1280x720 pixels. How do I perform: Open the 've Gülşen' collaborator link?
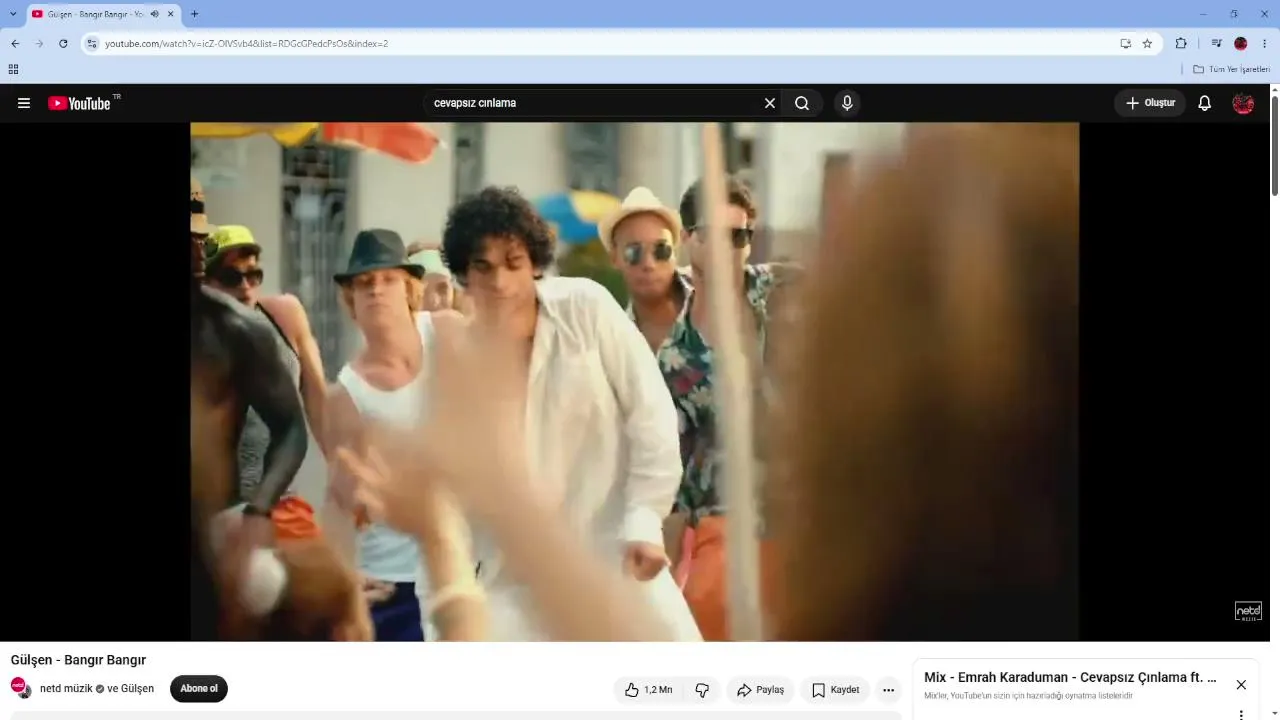click(x=131, y=689)
